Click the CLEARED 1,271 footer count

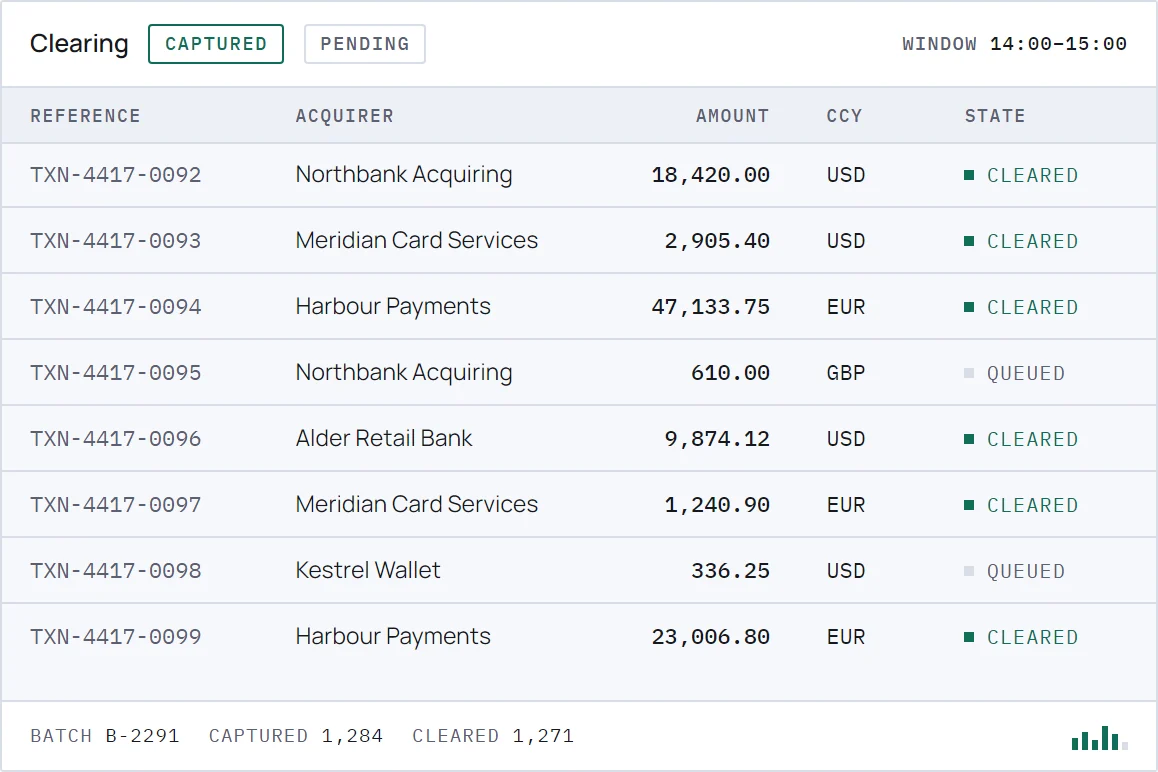tap(493, 736)
